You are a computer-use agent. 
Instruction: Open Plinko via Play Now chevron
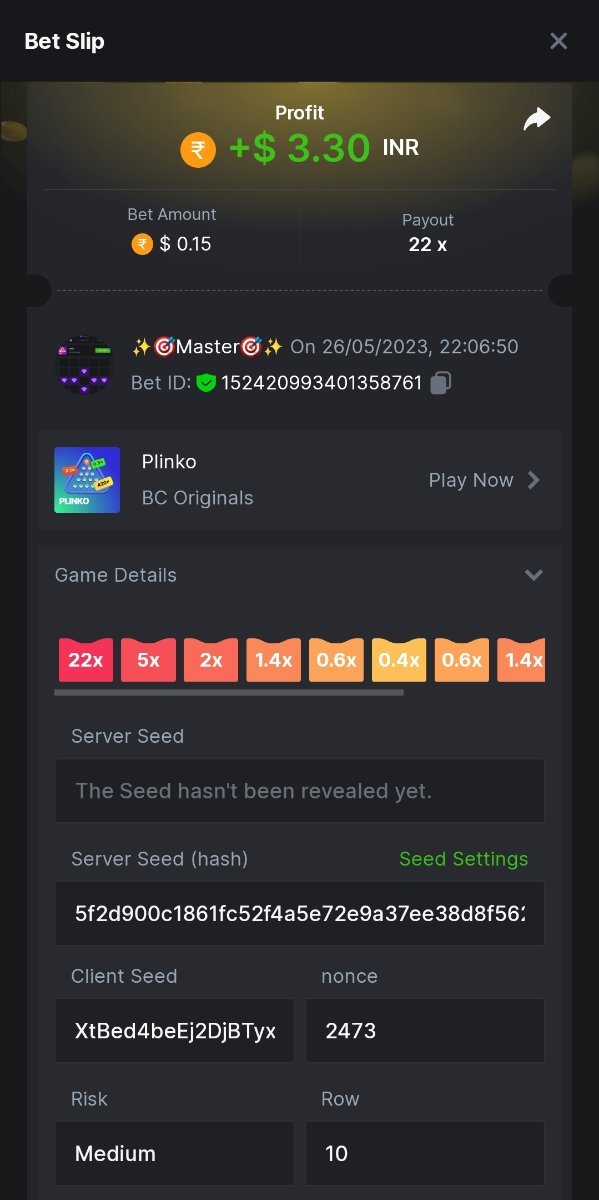[534, 480]
